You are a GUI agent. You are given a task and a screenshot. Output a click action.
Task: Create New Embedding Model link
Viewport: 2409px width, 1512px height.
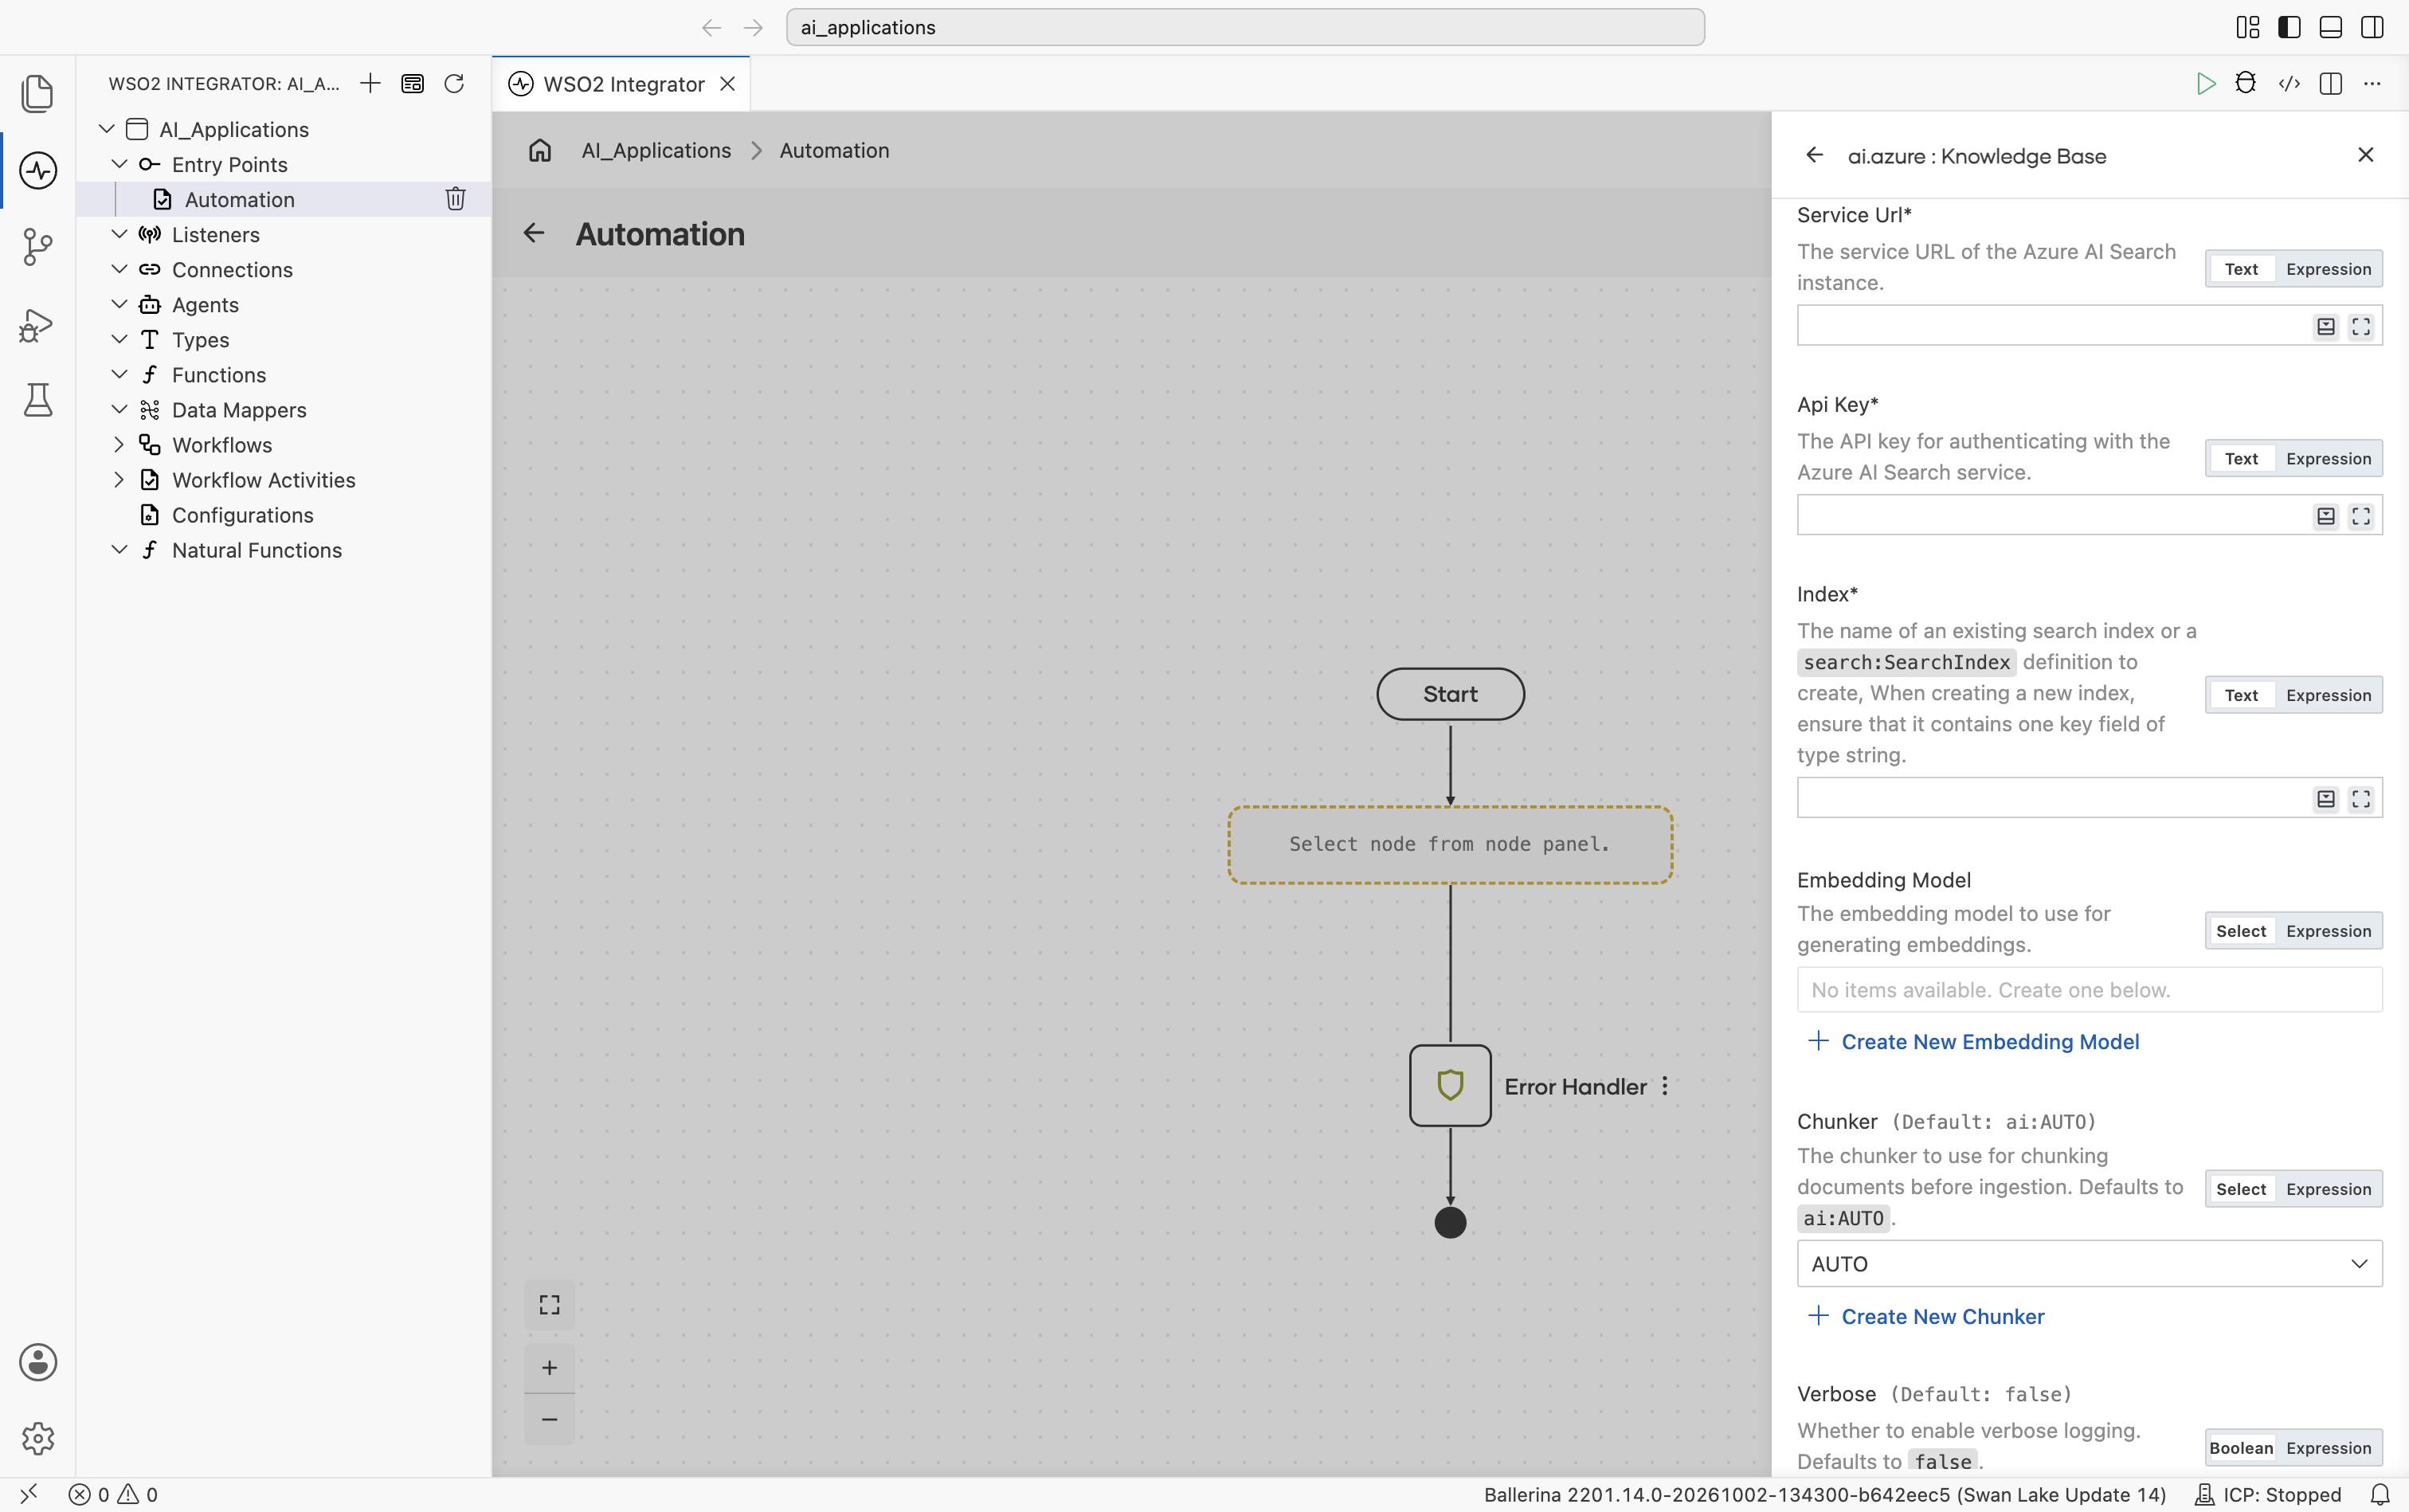(x=1973, y=1042)
